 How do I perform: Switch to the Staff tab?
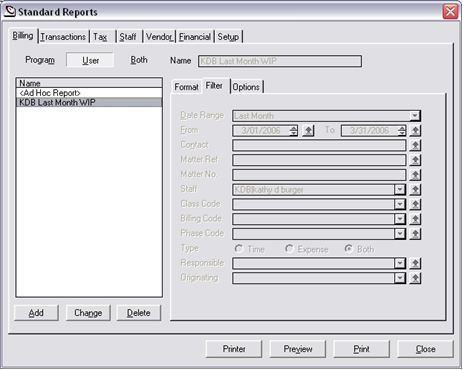[129, 37]
